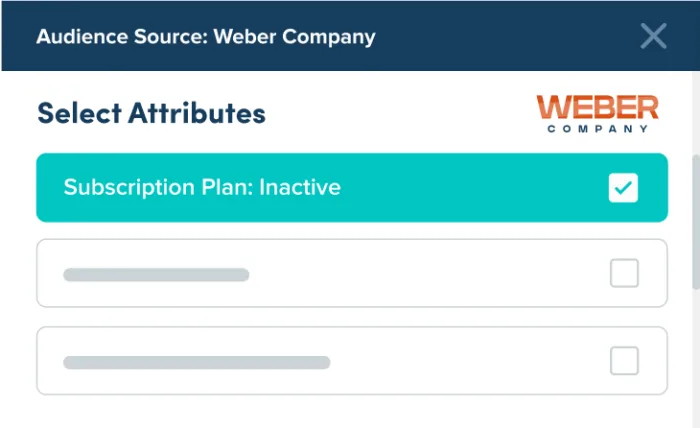Click the Select Attributes heading
The width and height of the screenshot is (700, 428).
(151, 113)
